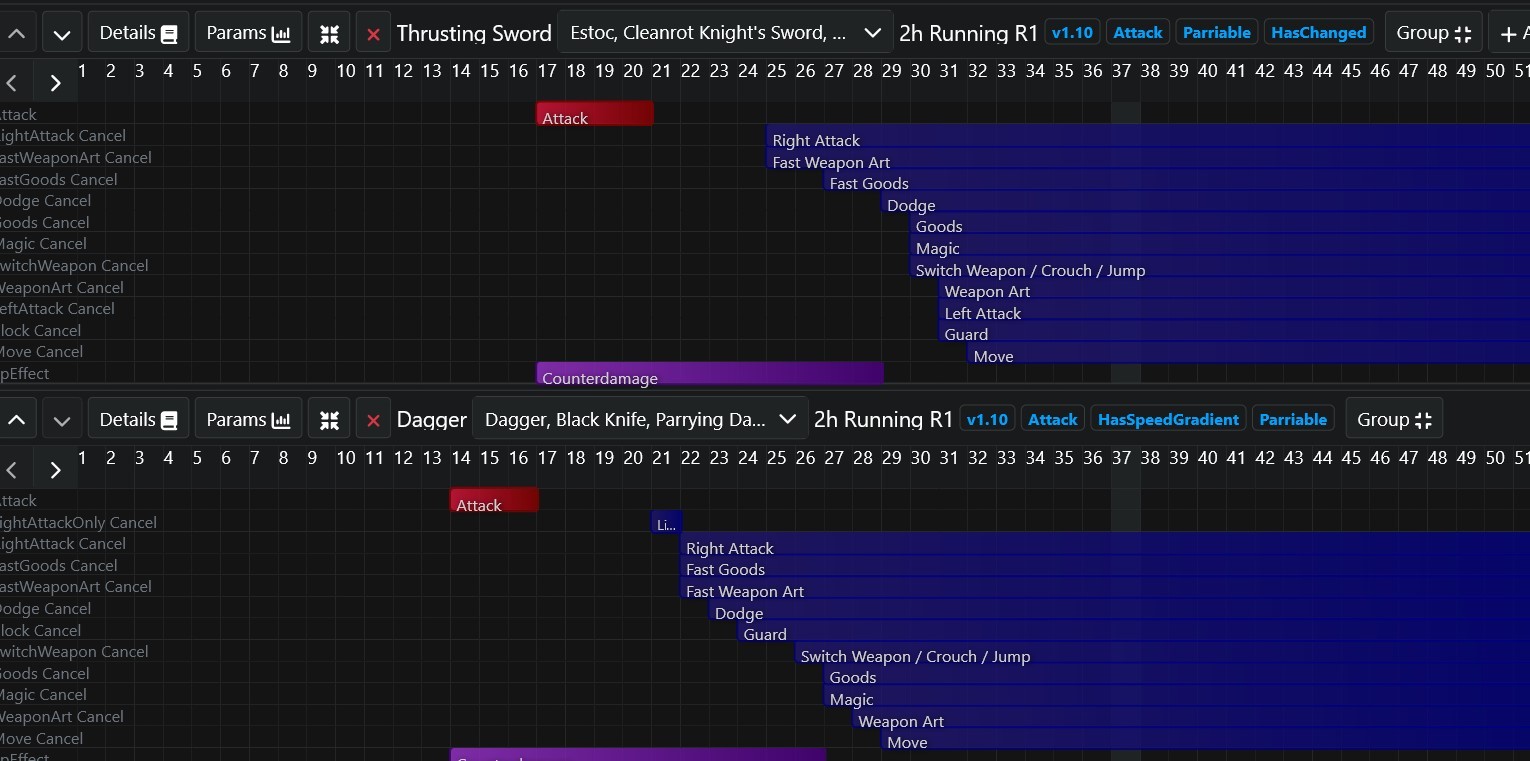
Task: Go to next frame in Dagger timeline
Action: (56, 470)
